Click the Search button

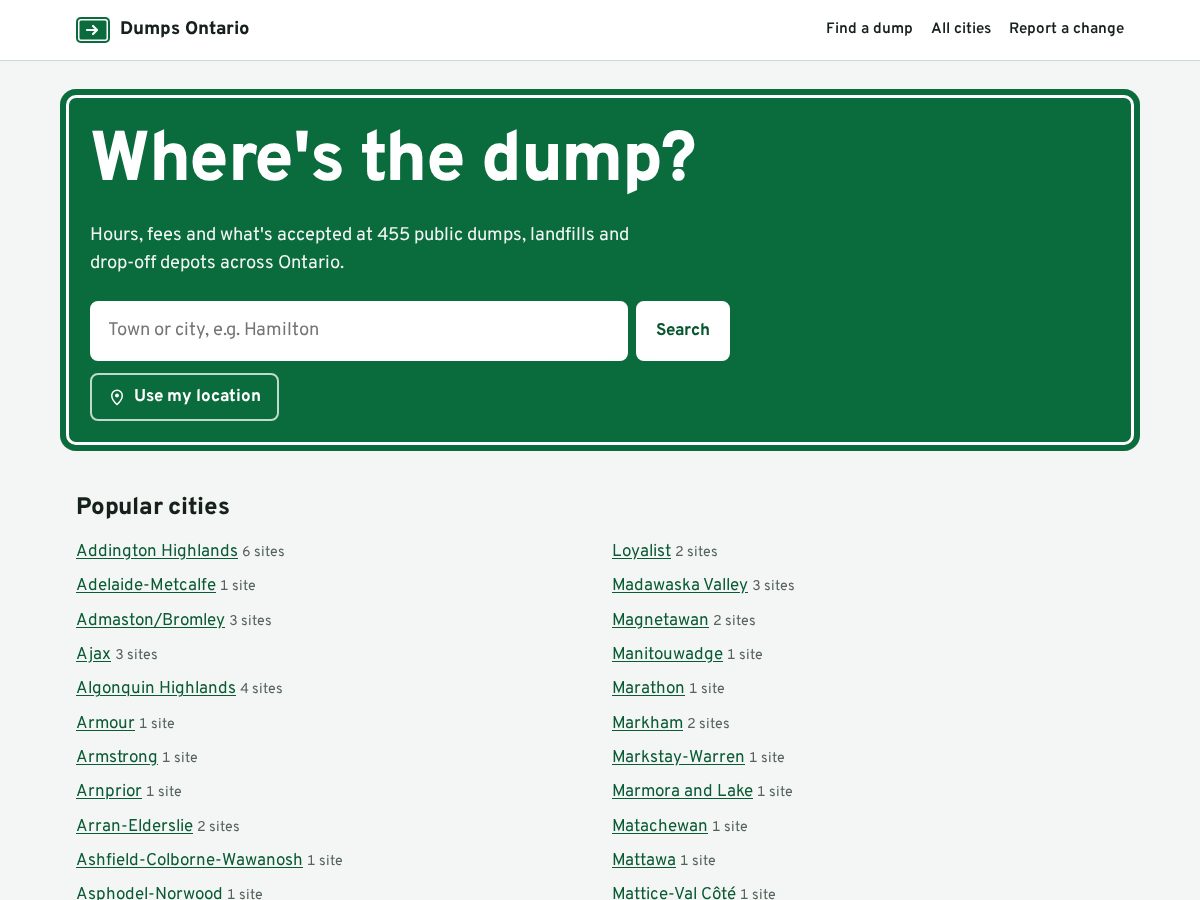pos(683,331)
